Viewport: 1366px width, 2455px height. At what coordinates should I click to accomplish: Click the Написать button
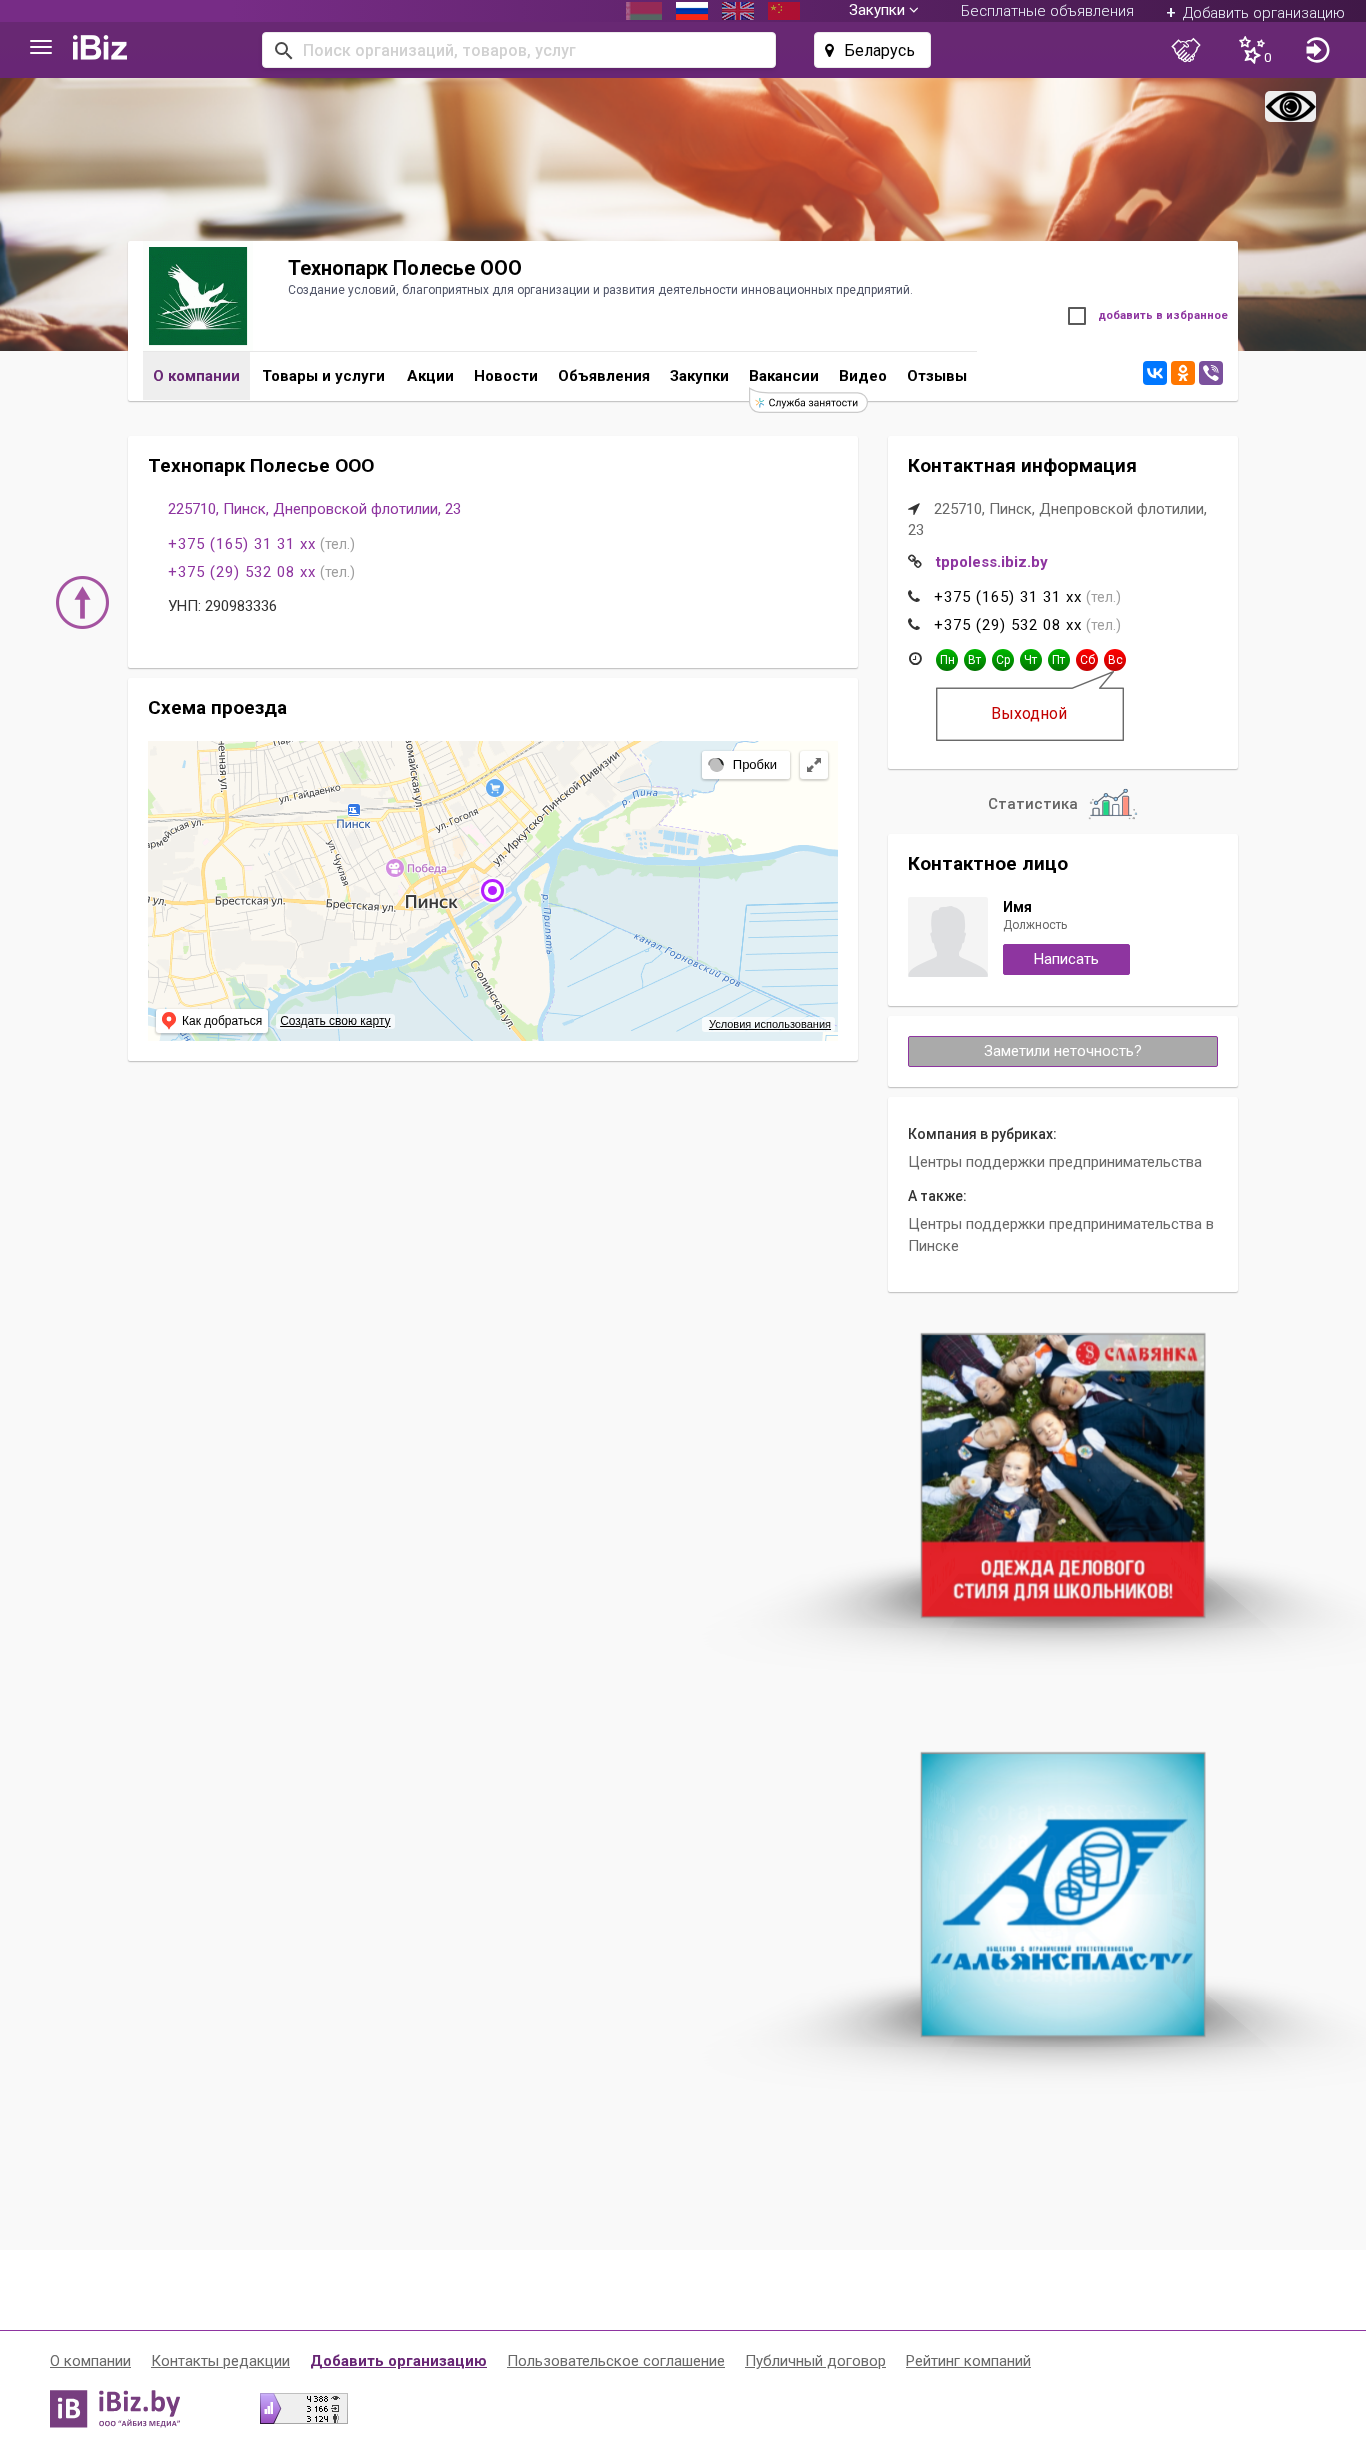pos(1066,959)
